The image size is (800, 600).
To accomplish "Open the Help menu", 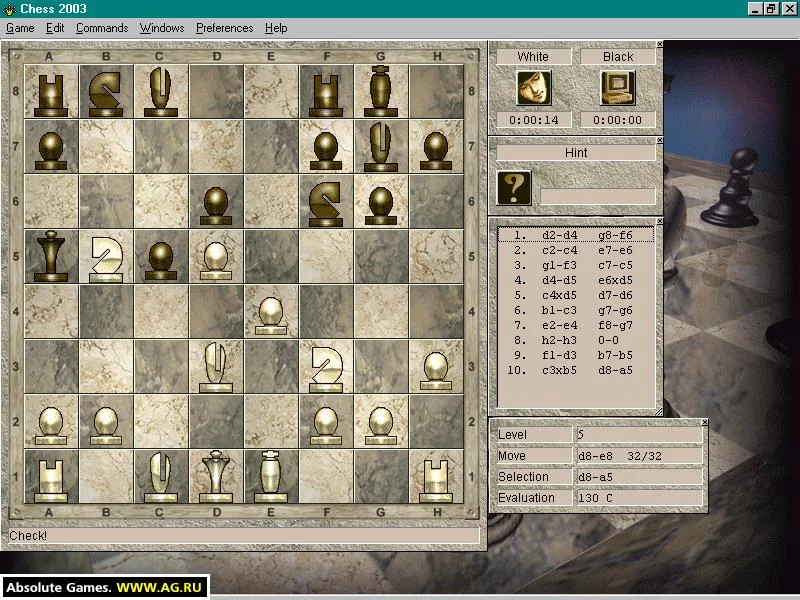I will coord(276,28).
